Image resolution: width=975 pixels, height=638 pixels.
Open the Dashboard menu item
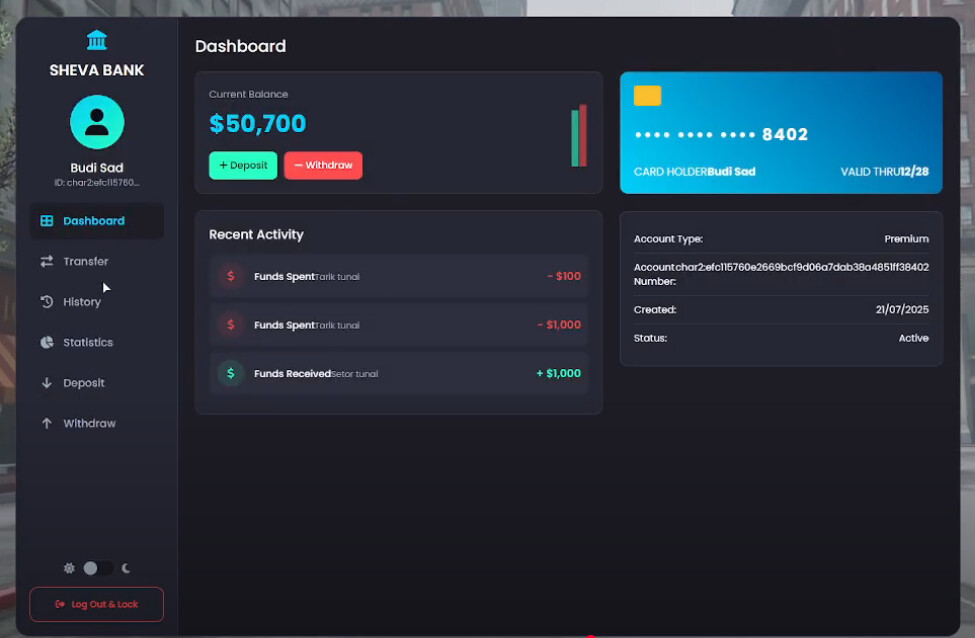pyautogui.click(x=96, y=221)
